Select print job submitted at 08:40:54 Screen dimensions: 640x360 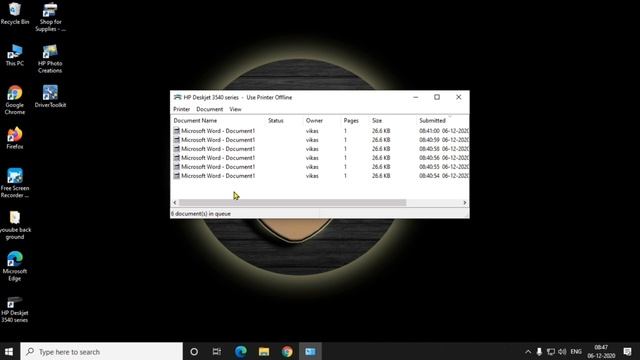pyautogui.click(x=320, y=176)
